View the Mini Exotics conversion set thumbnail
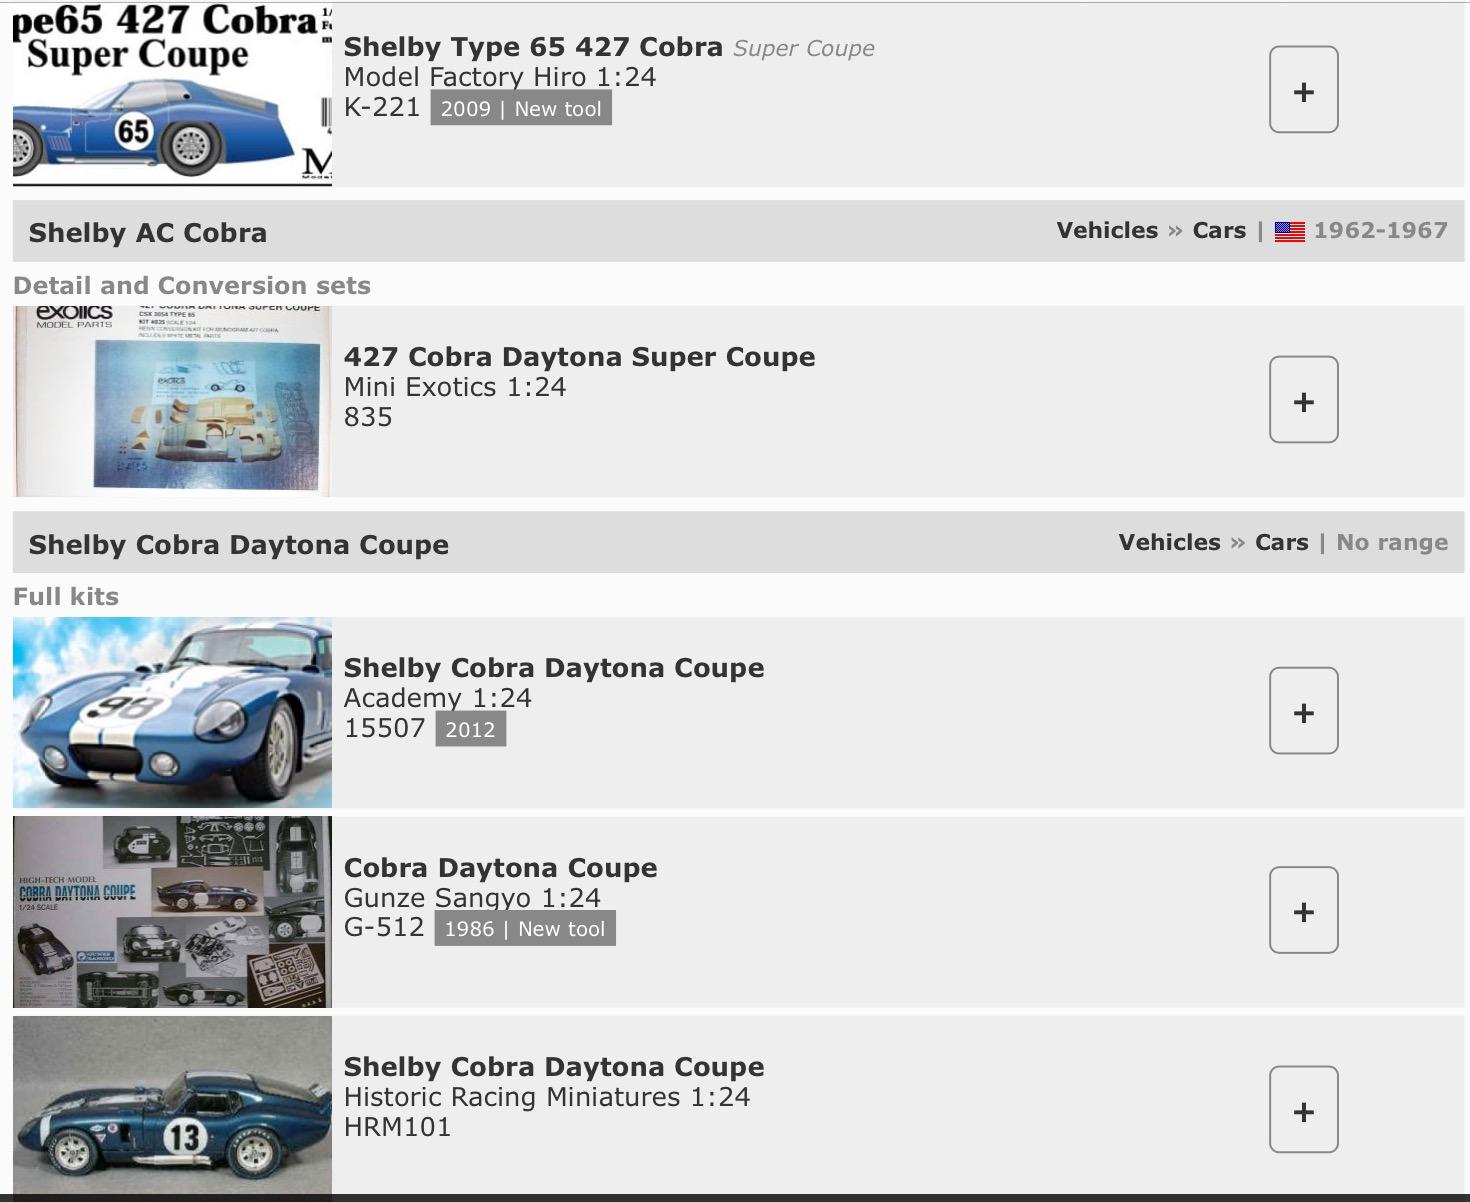The height and width of the screenshot is (1202, 1470). pyautogui.click(x=172, y=401)
